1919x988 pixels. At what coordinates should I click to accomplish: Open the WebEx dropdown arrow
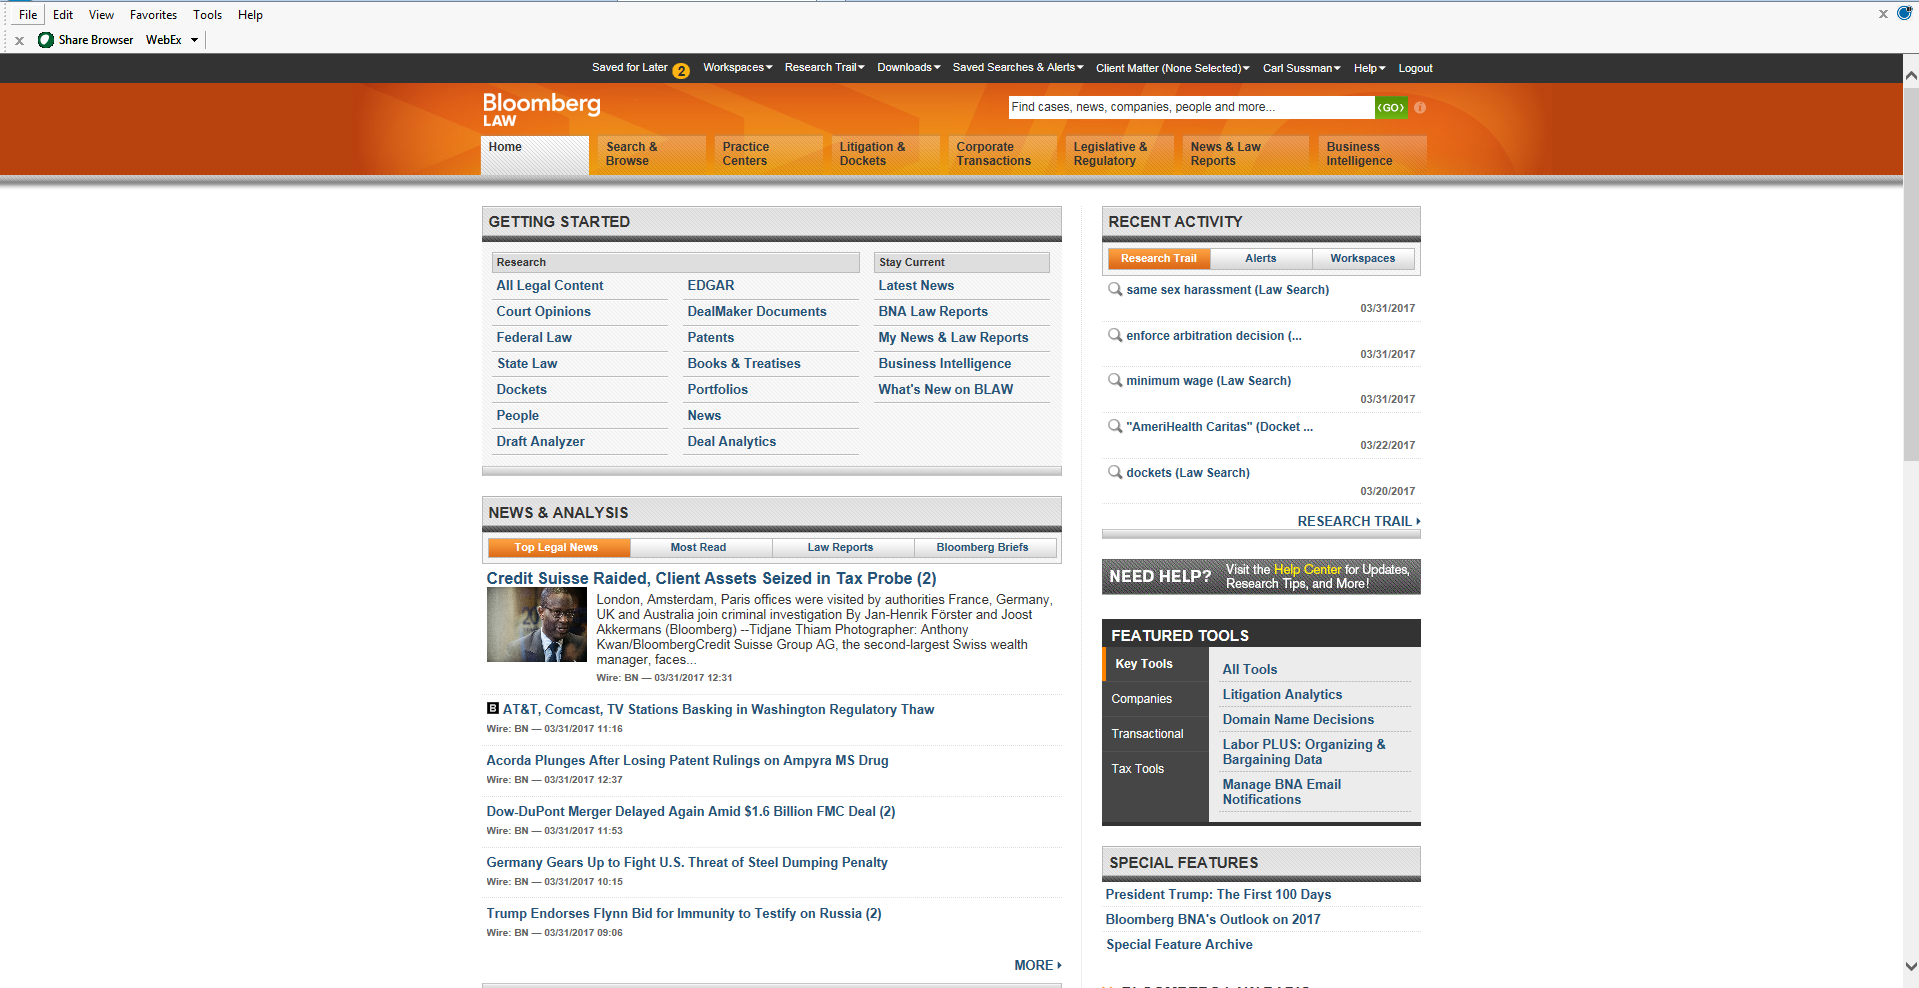(x=195, y=40)
